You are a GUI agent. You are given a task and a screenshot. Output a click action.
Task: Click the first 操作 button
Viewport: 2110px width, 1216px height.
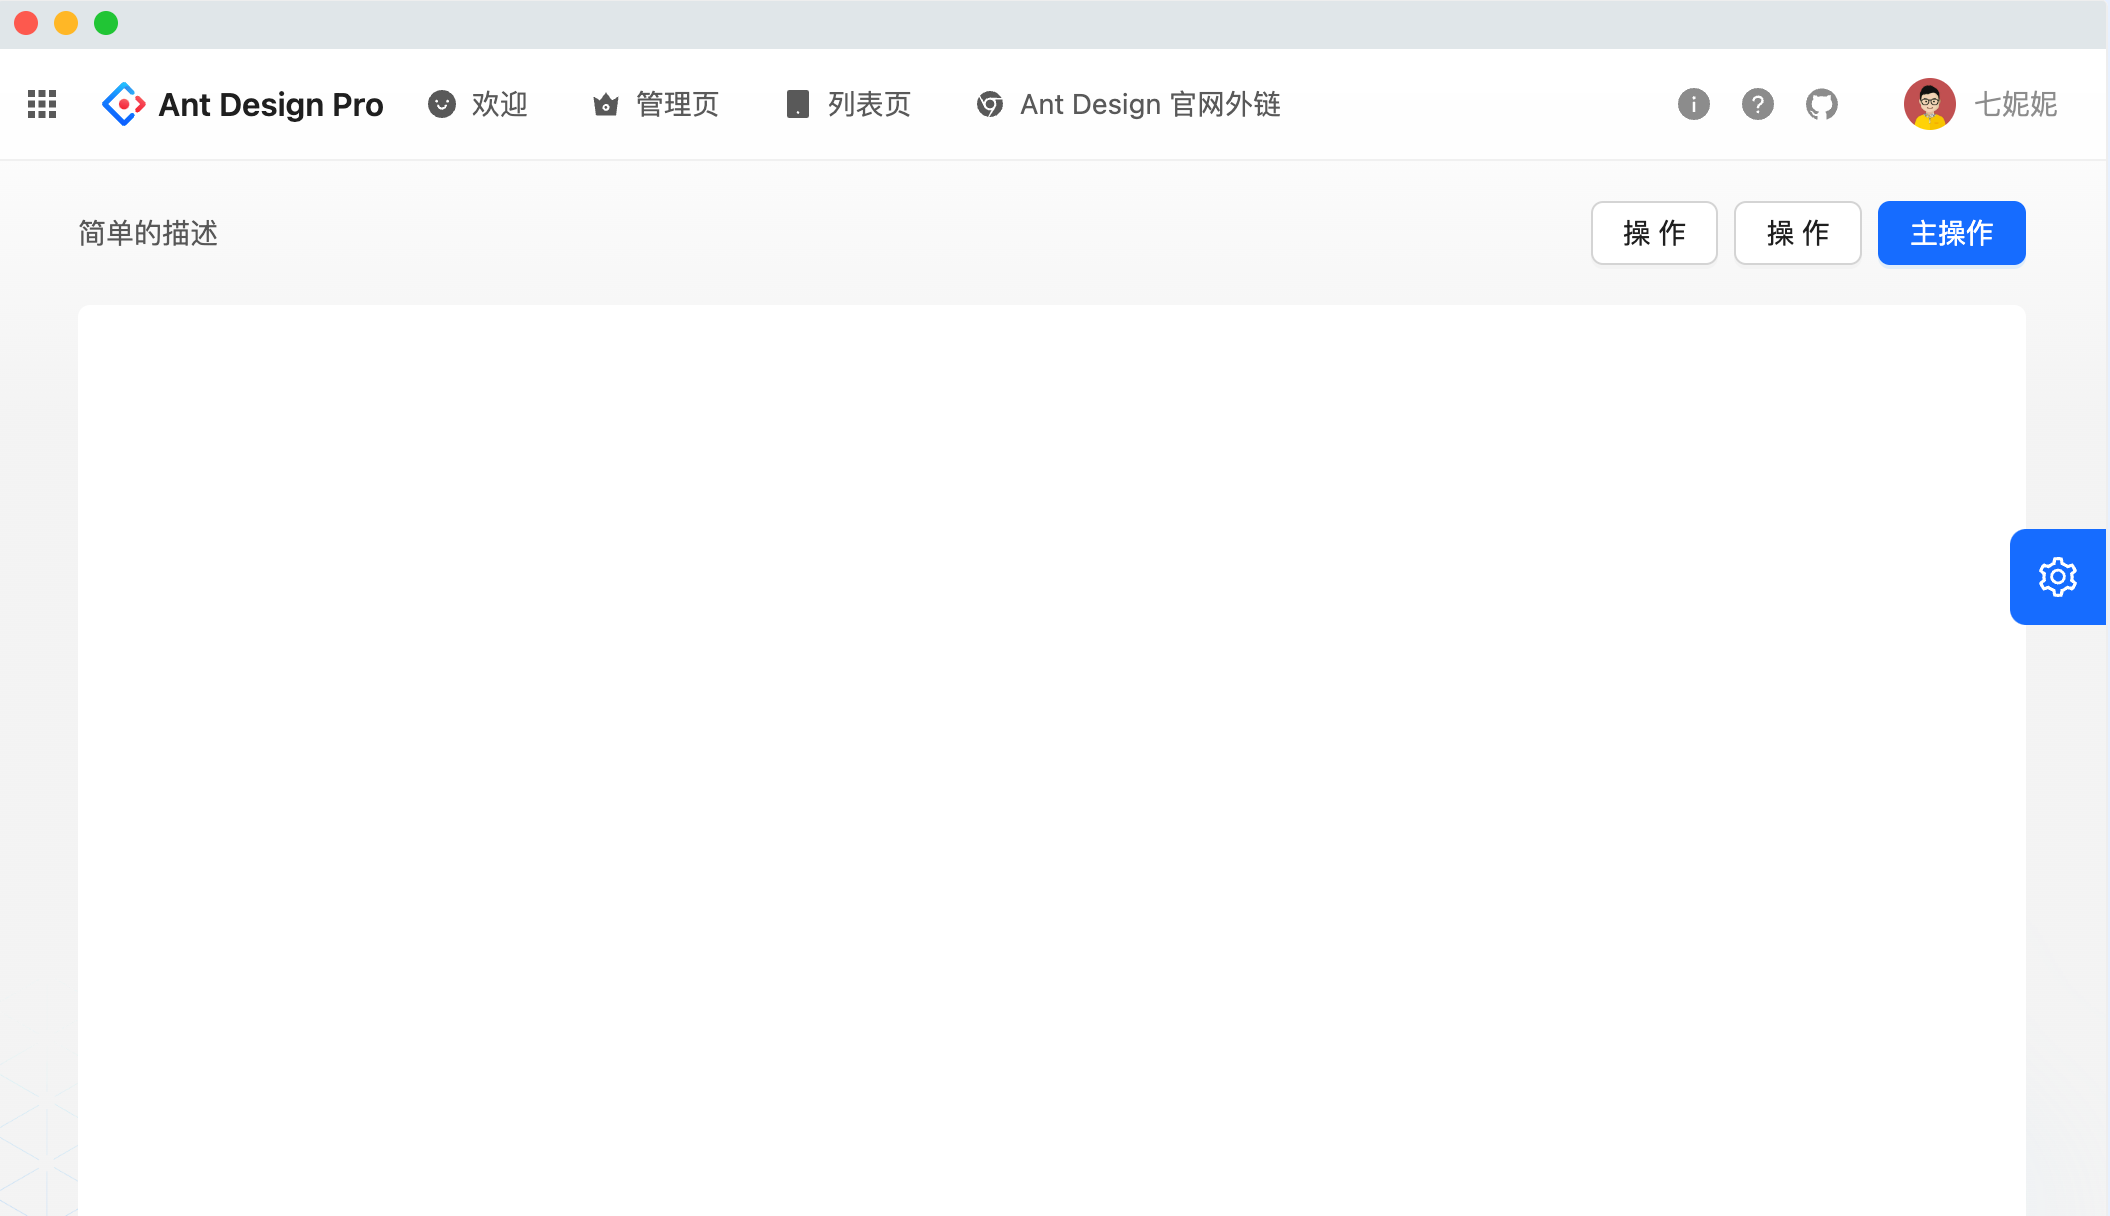point(1654,233)
